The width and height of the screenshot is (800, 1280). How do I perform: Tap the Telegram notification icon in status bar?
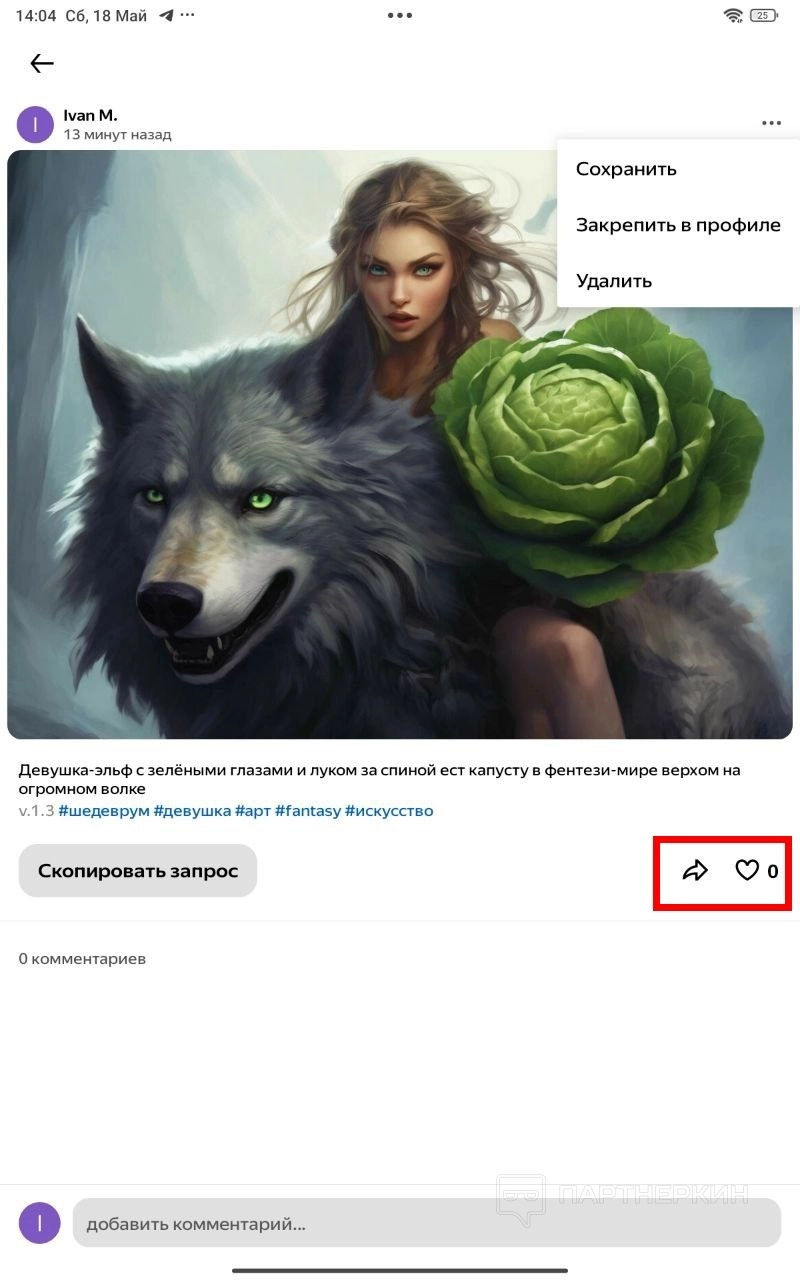tap(165, 15)
